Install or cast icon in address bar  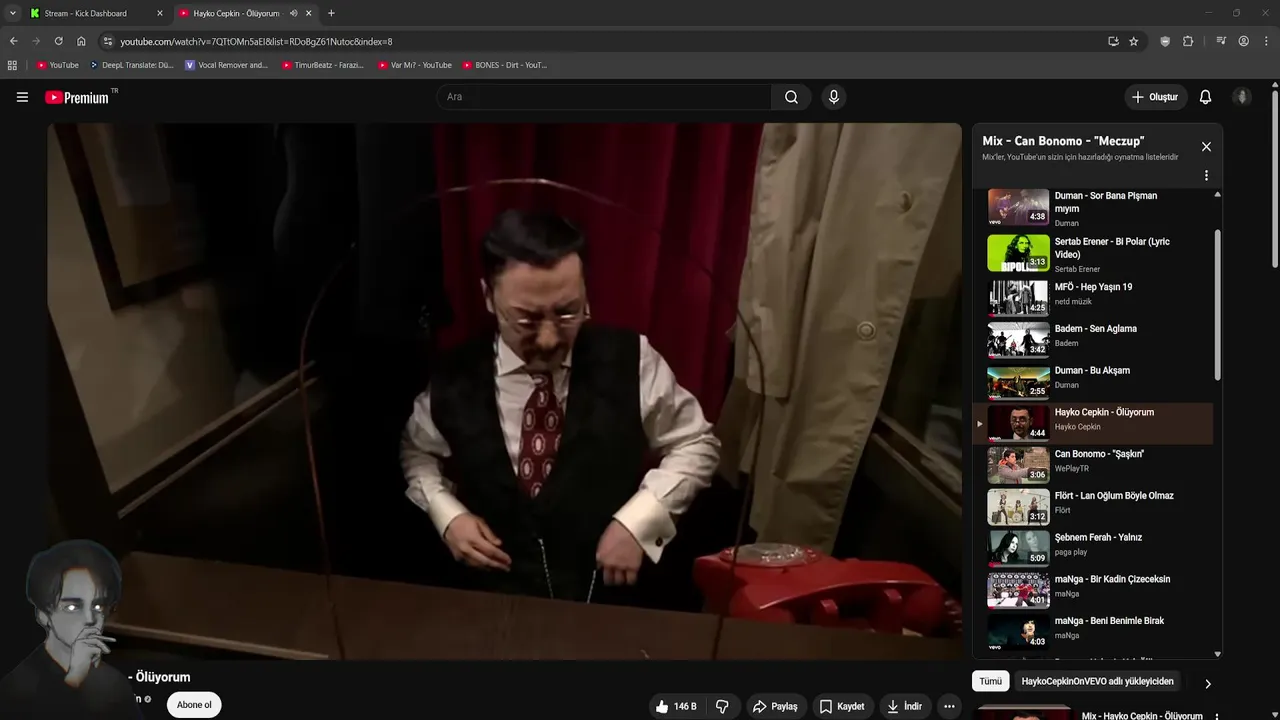[x=1113, y=41]
